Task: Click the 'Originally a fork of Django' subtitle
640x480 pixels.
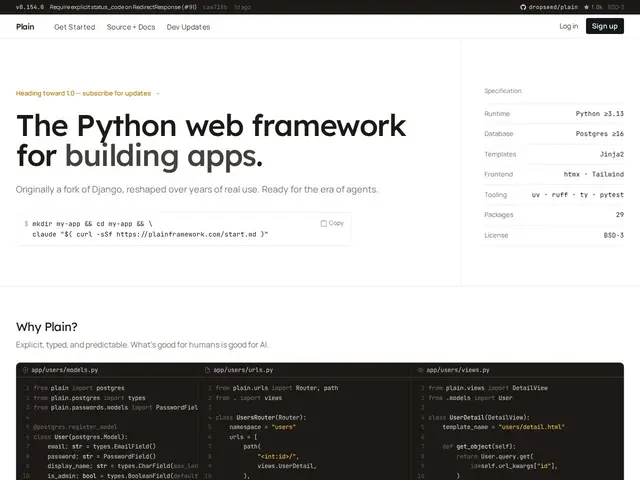Action: coord(197,189)
